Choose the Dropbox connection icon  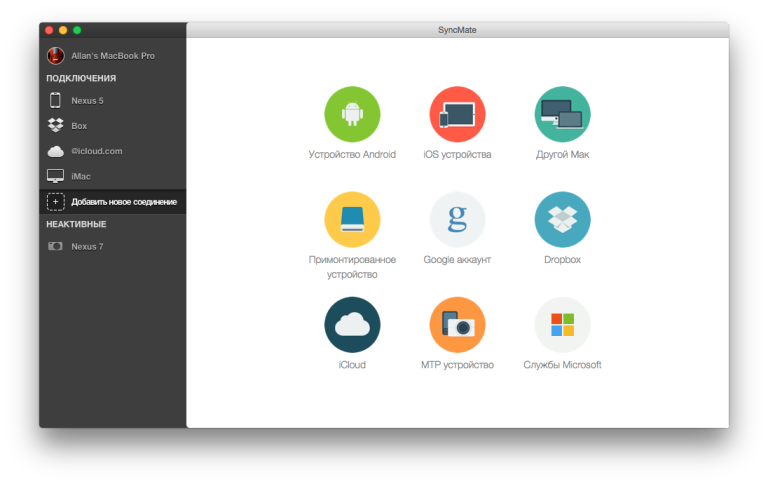(562, 219)
